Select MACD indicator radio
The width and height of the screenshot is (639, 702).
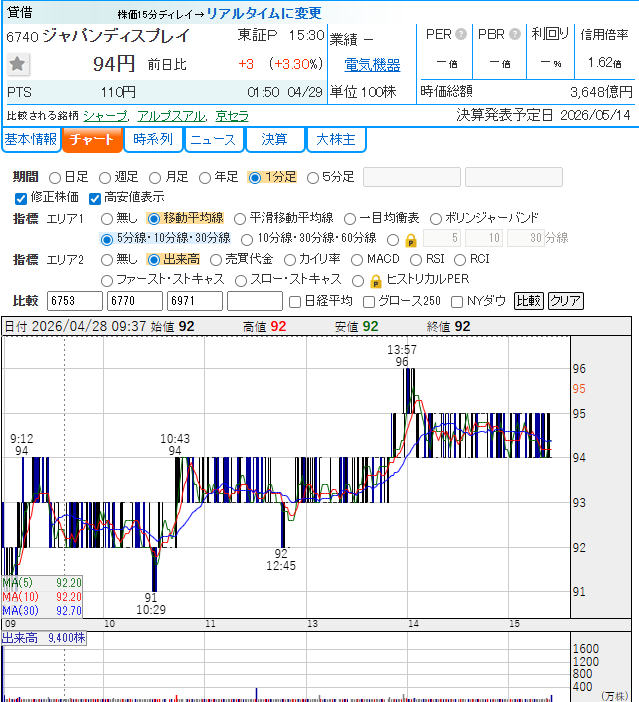[x=357, y=260]
